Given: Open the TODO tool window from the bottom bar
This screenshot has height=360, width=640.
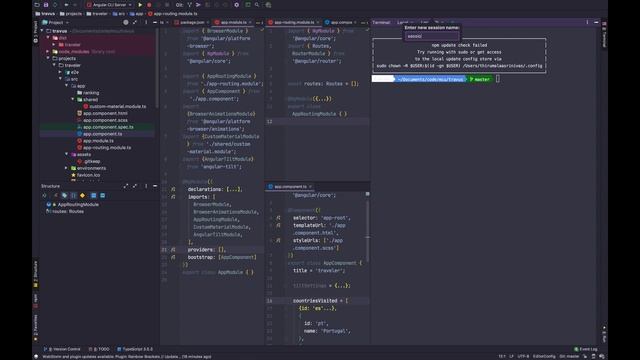Looking at the screenshot, I should pyautogui.click(x=99, y=349).
